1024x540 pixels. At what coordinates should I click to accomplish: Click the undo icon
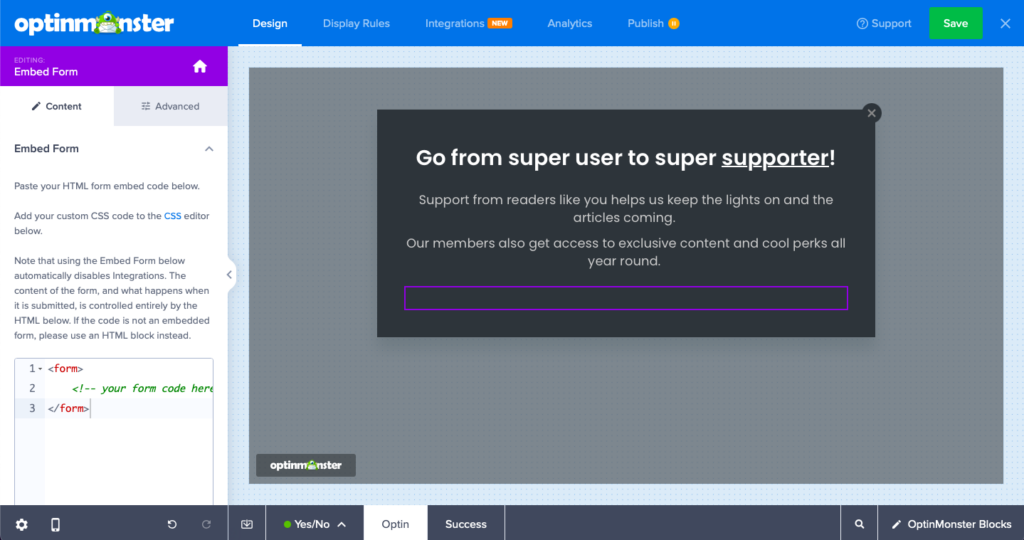click(172, 524)
